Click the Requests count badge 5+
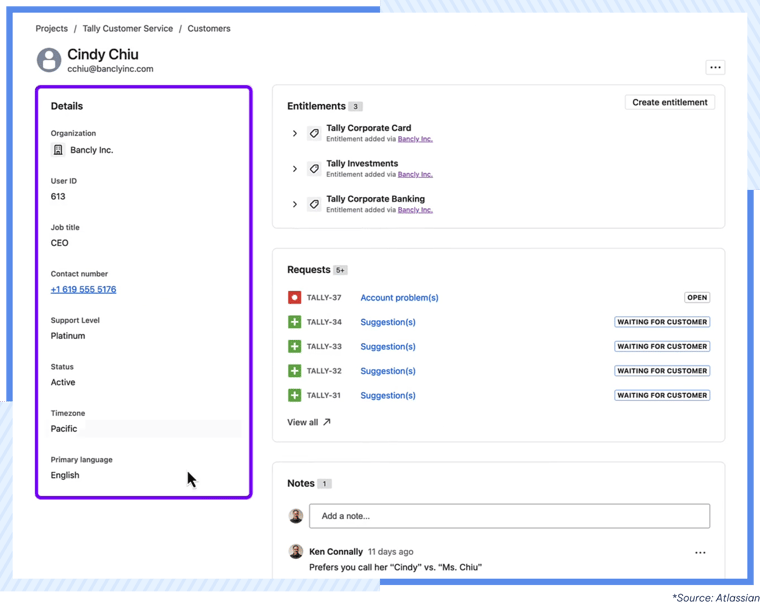760x604 pixels. pos(340,270)
